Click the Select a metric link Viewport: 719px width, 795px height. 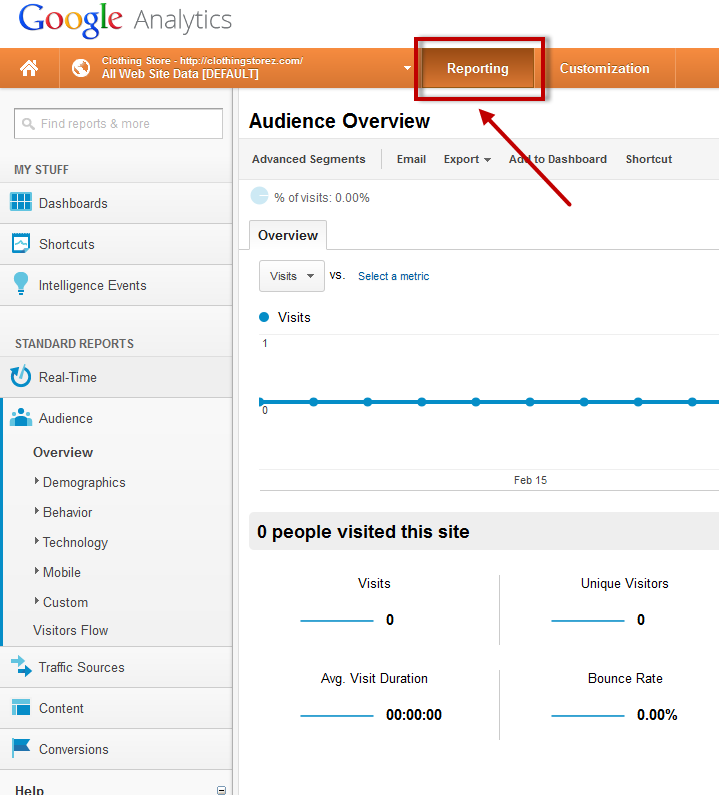pyautogui.click(x=393, y=276)
